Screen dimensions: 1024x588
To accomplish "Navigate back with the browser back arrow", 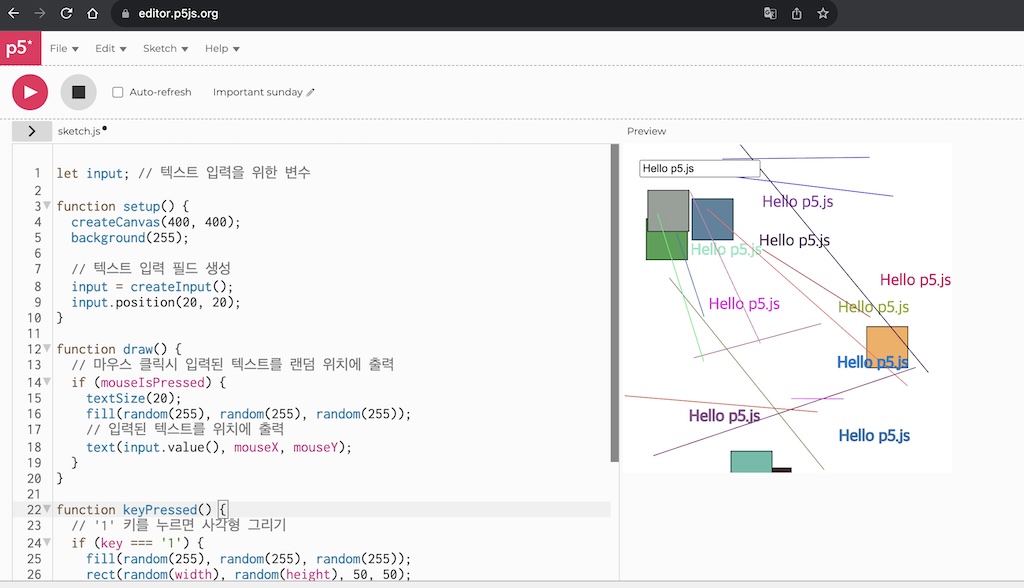I will [14, 13].
